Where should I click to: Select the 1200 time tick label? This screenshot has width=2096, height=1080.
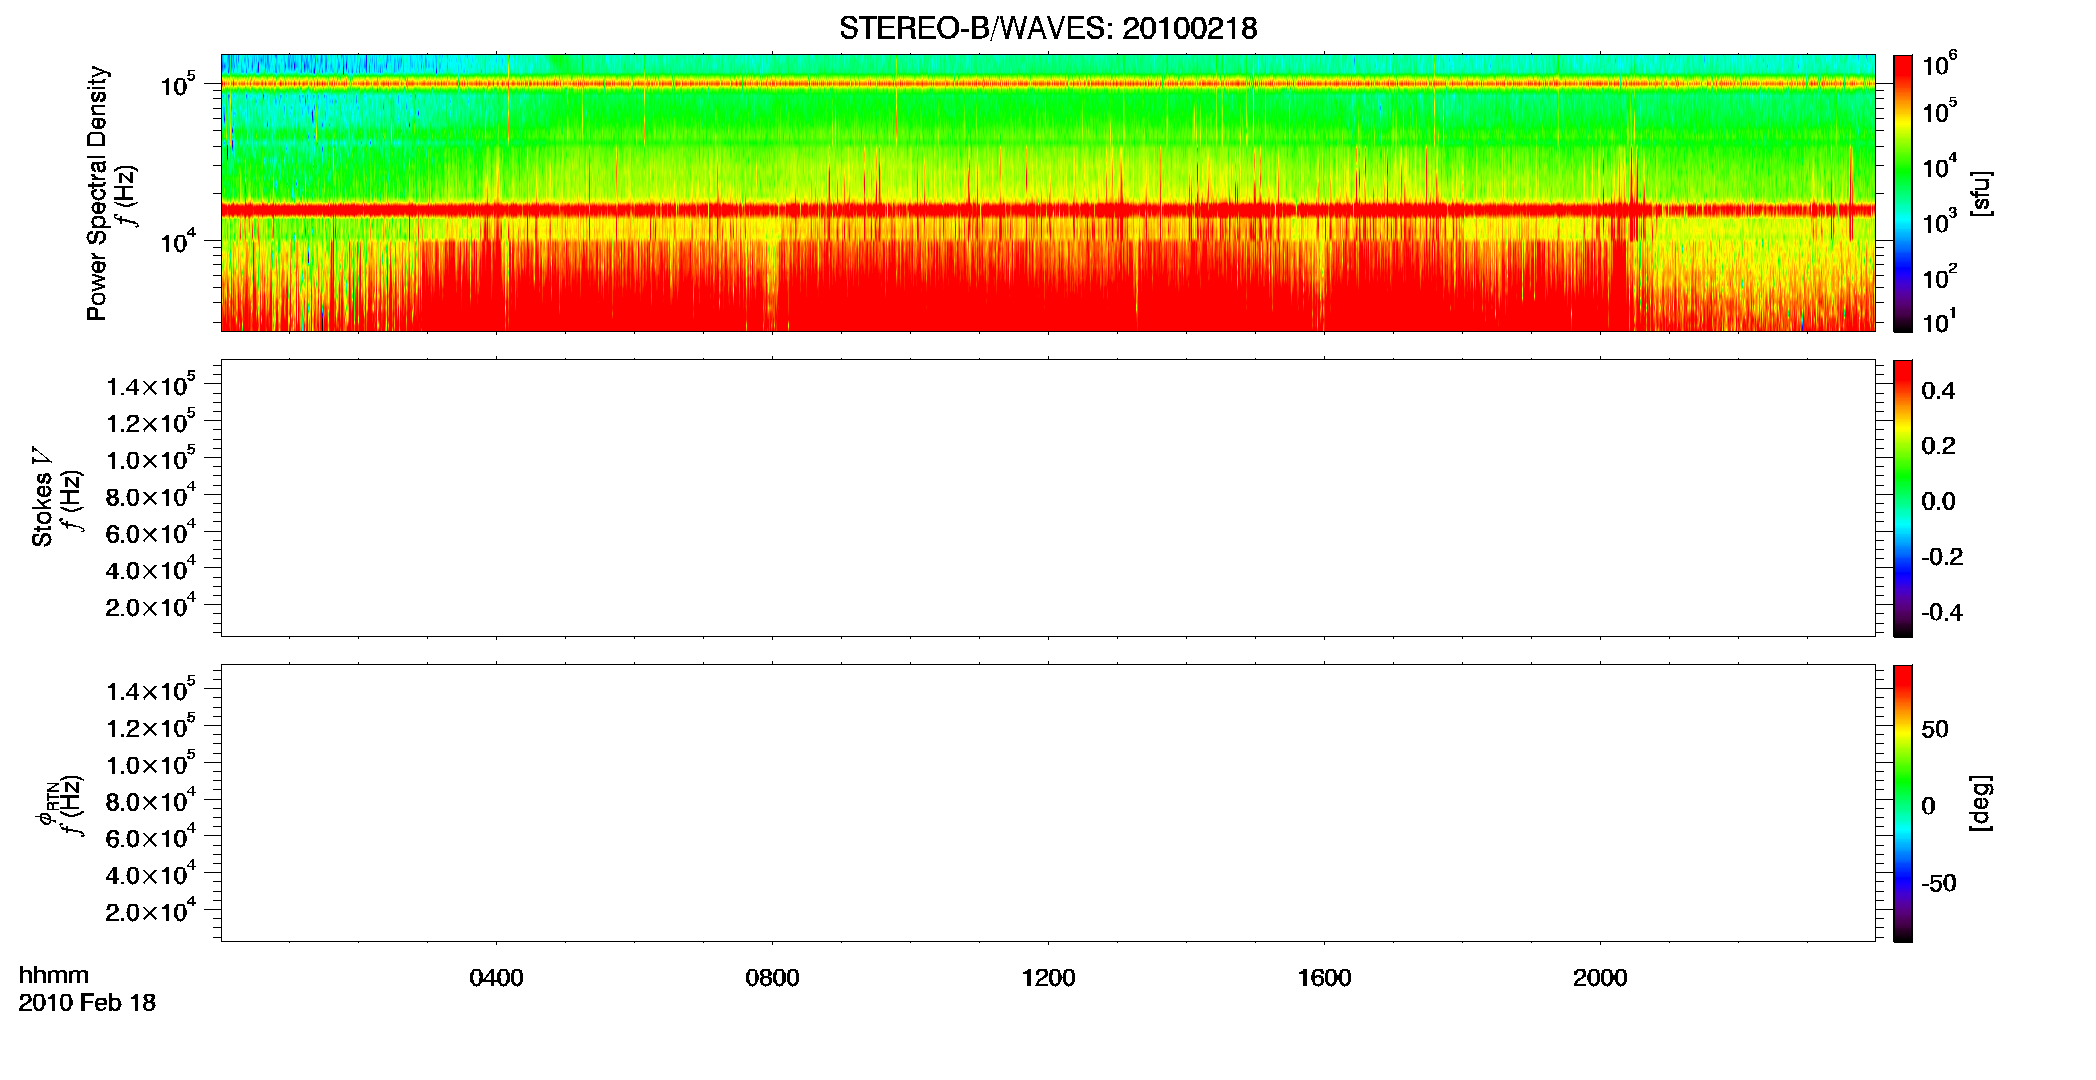[x=1048, y=978]
